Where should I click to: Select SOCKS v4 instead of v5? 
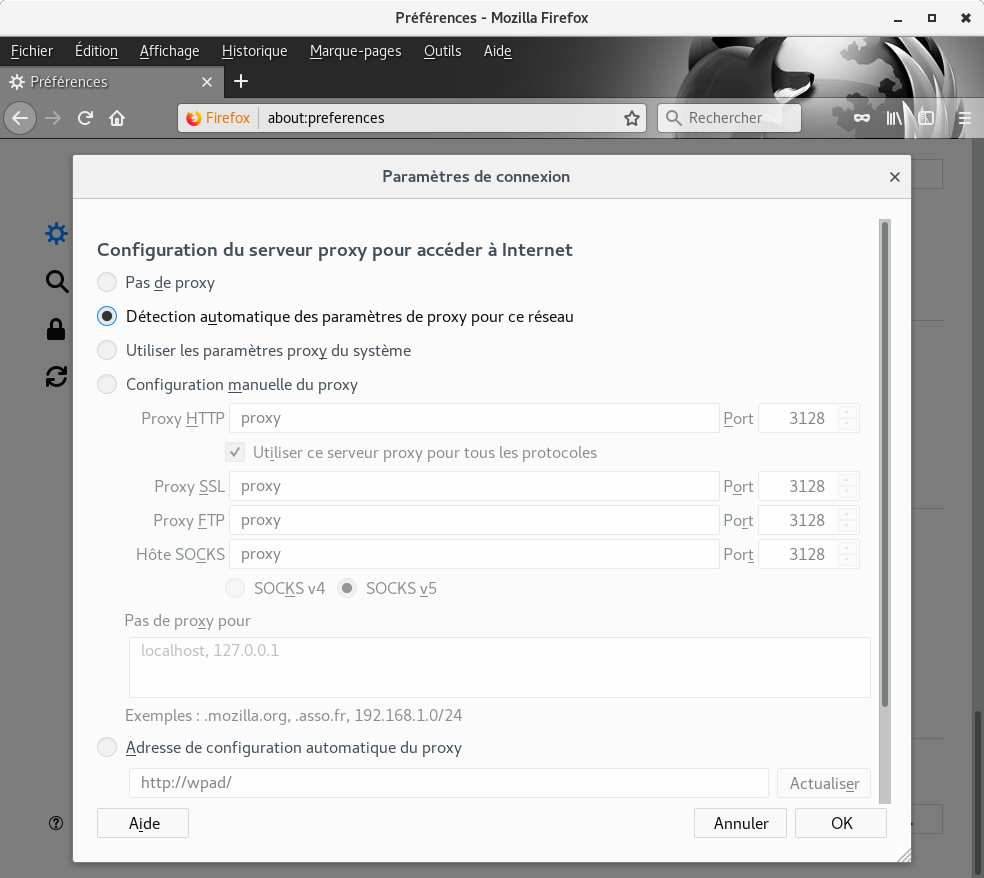coord(235,588)
